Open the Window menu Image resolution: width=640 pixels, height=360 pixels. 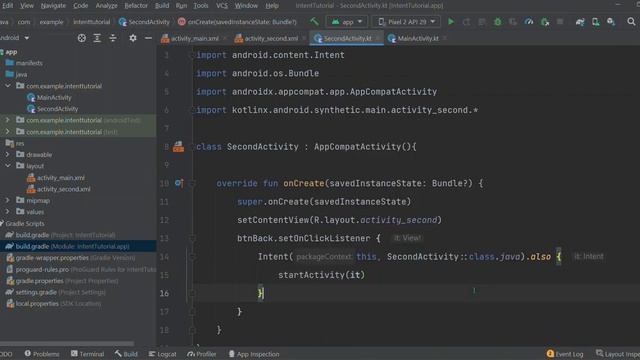pyautogui.click(x=246, y=6)
